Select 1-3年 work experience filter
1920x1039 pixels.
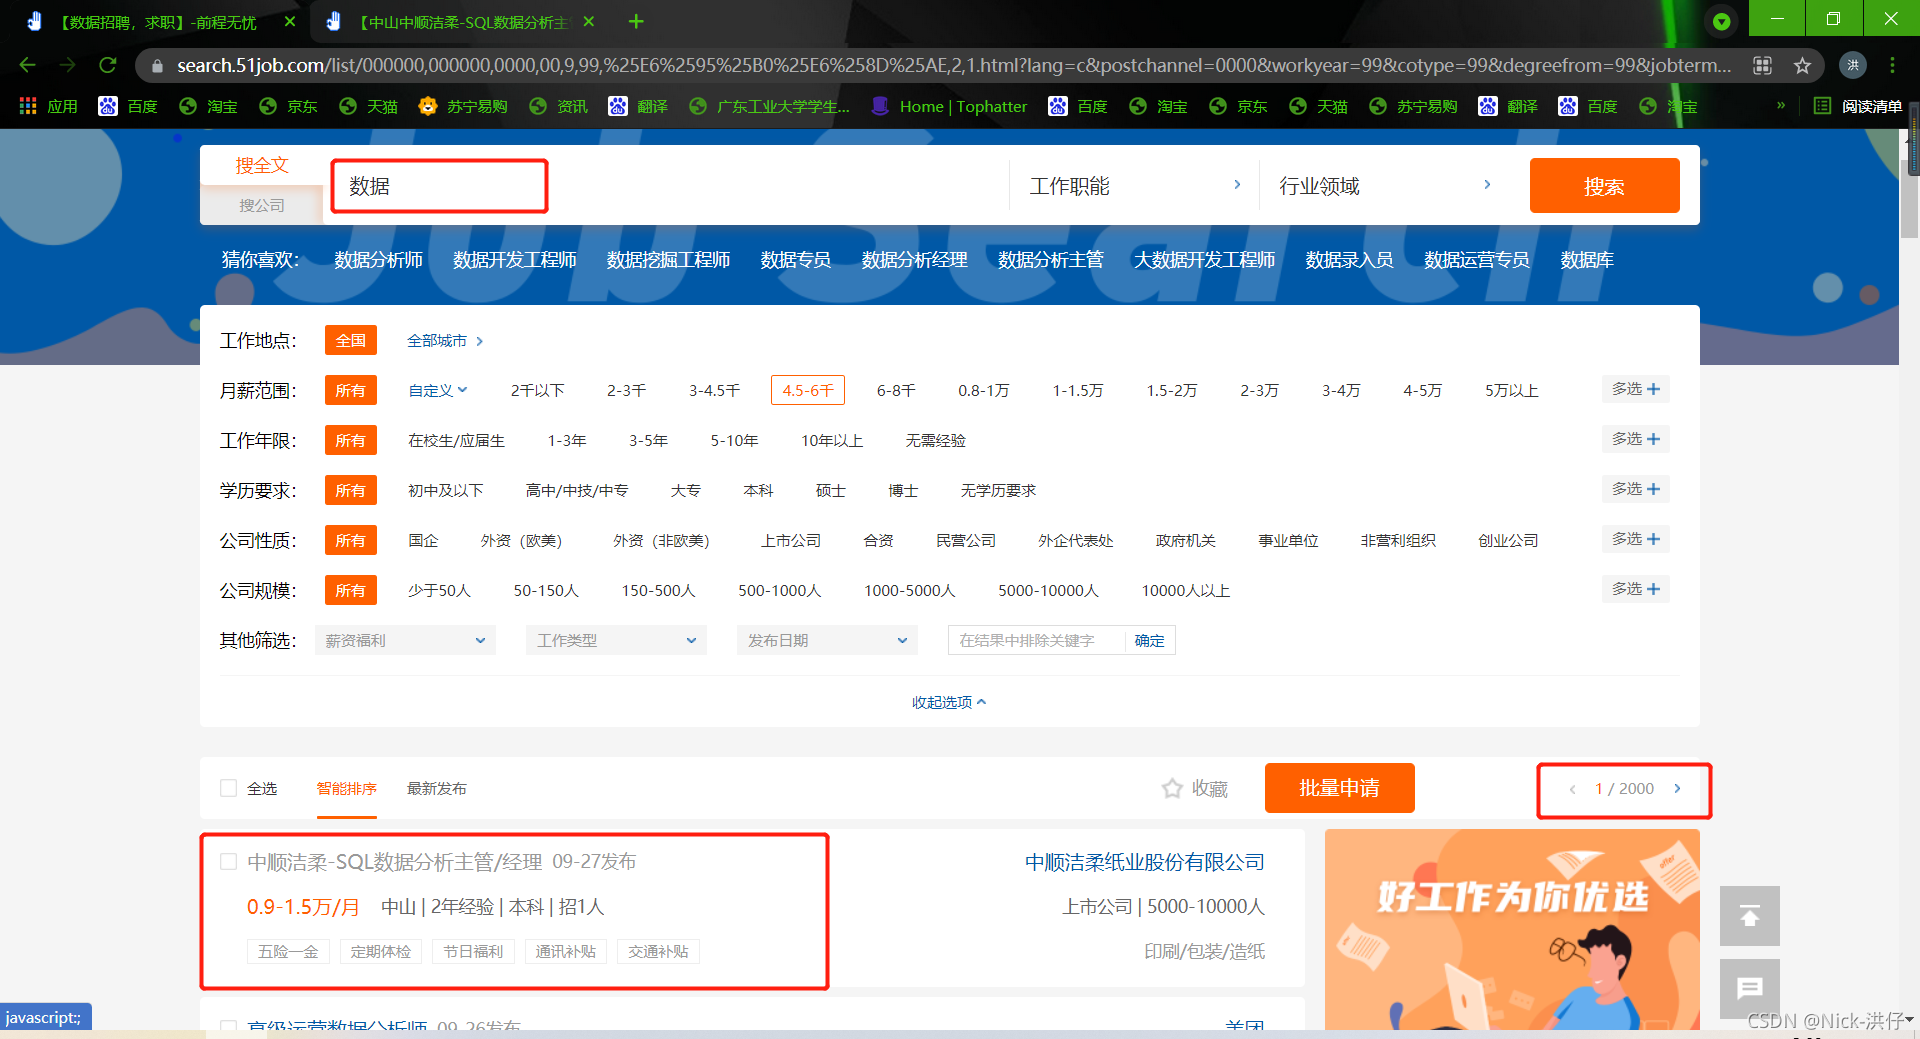(567, 440)
